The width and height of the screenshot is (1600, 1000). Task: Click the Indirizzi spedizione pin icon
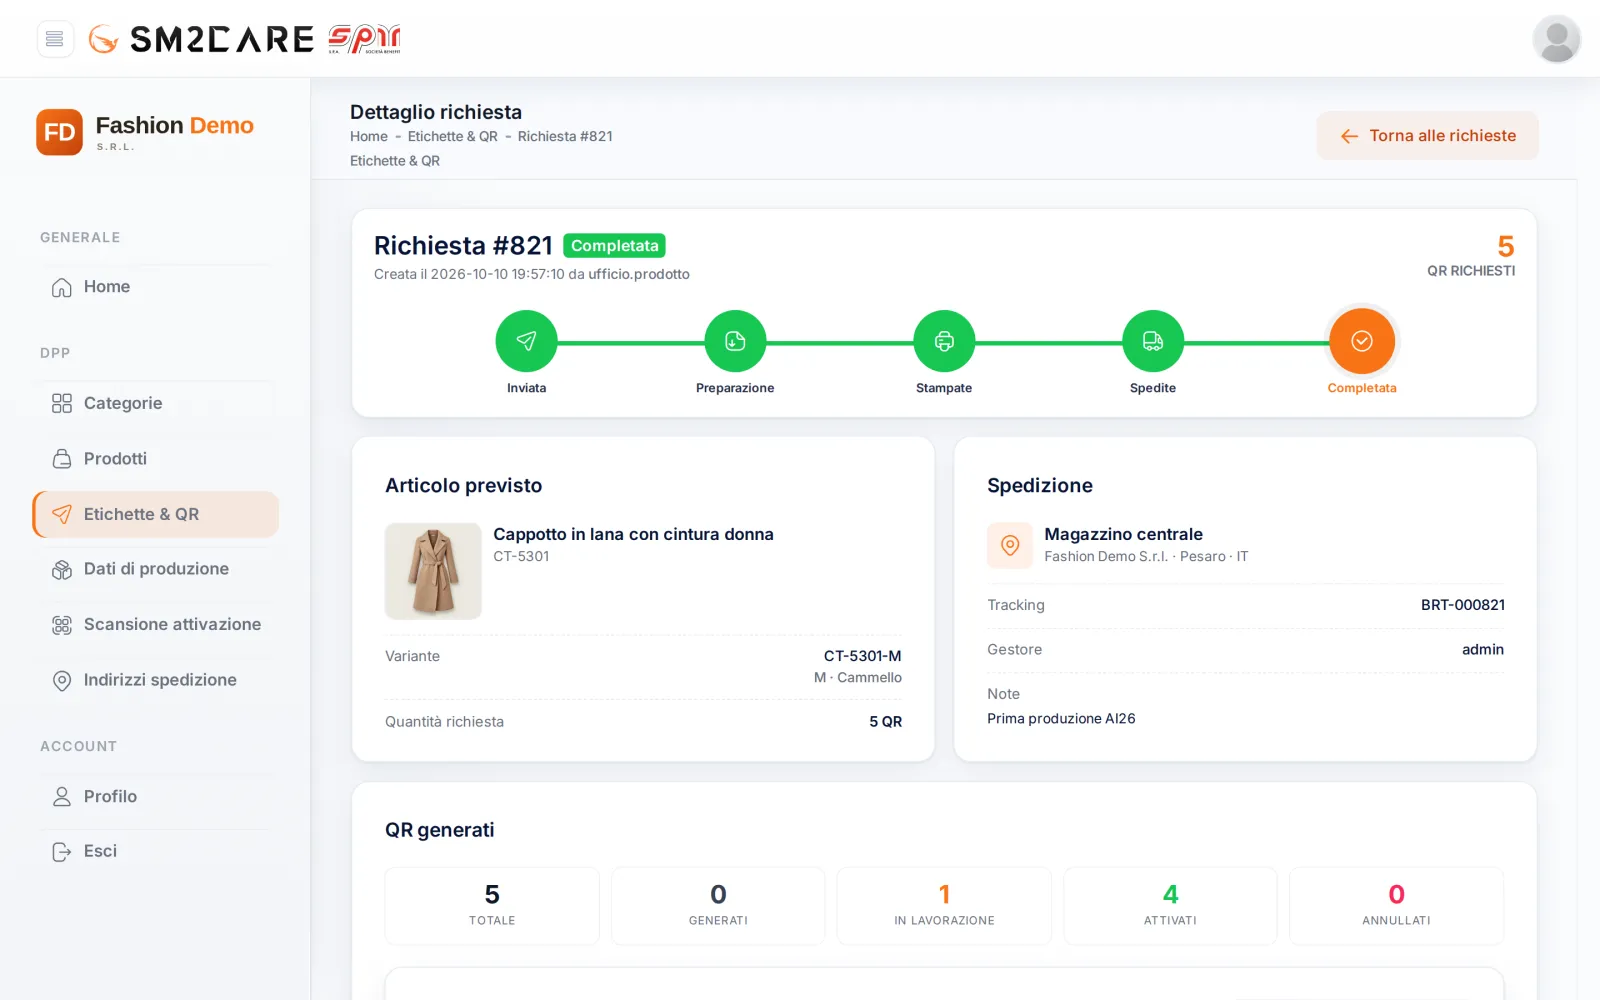pos(62,680)
